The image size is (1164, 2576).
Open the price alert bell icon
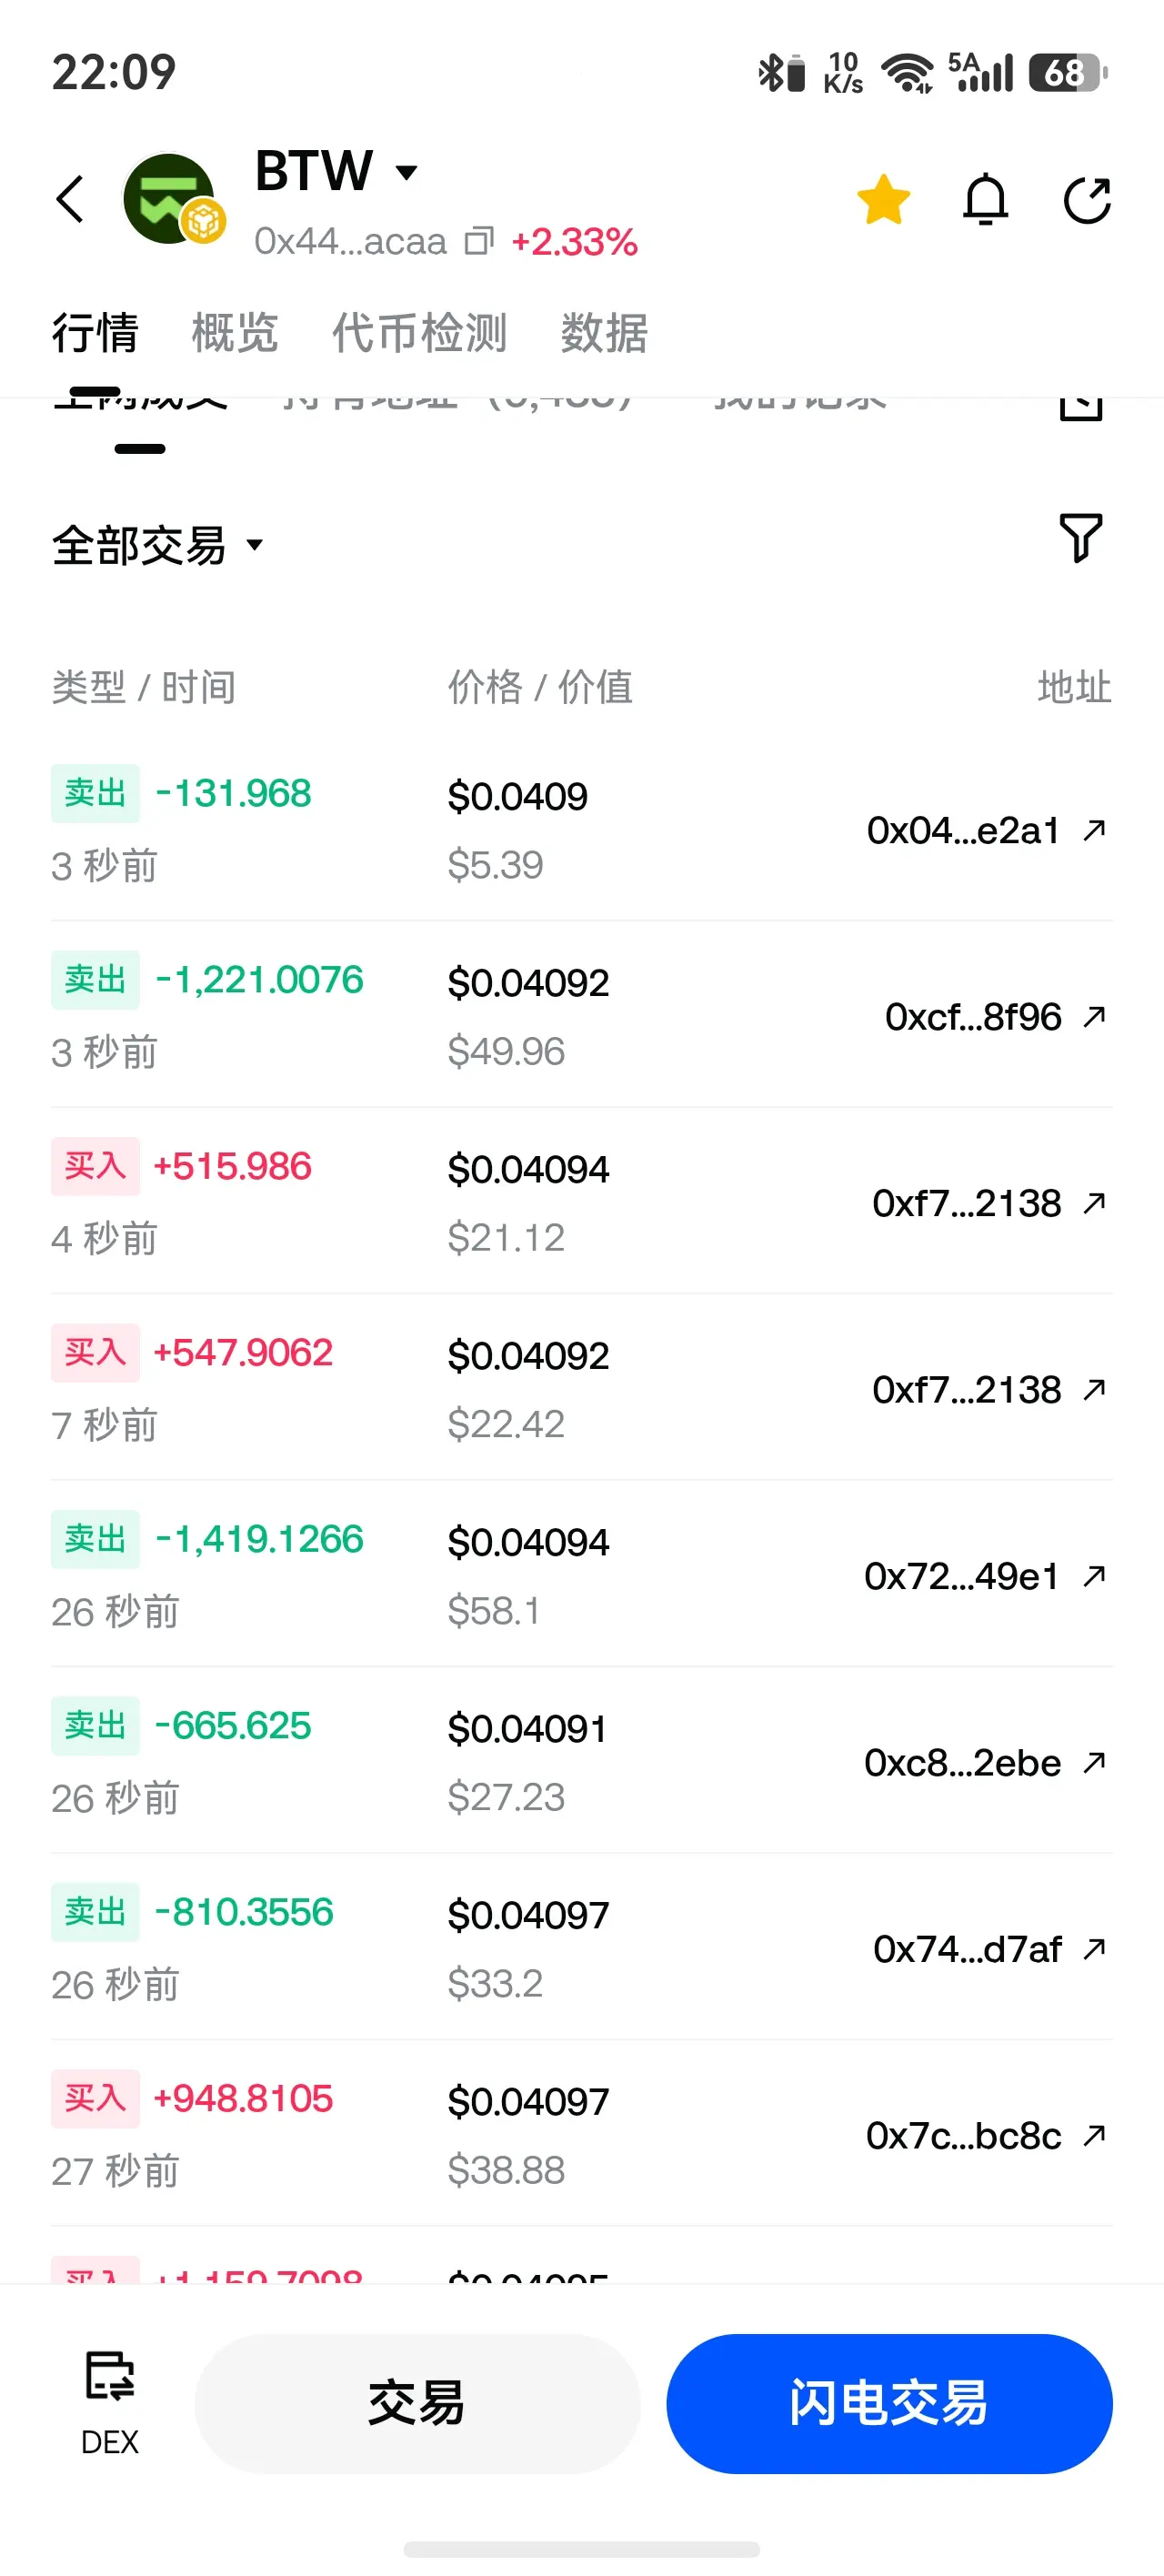click(x=985, y=200)
